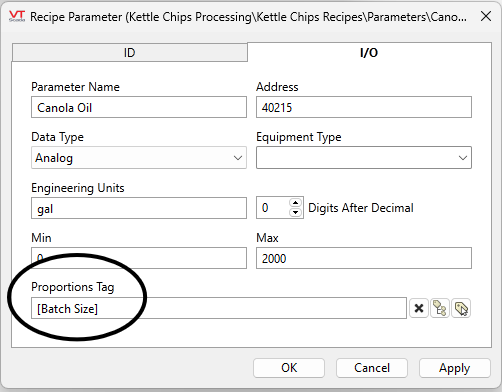Click the VTScada logo icon in title bar
Image resolution: width=502 pixels, height=392 pixels.
point(17,16)
